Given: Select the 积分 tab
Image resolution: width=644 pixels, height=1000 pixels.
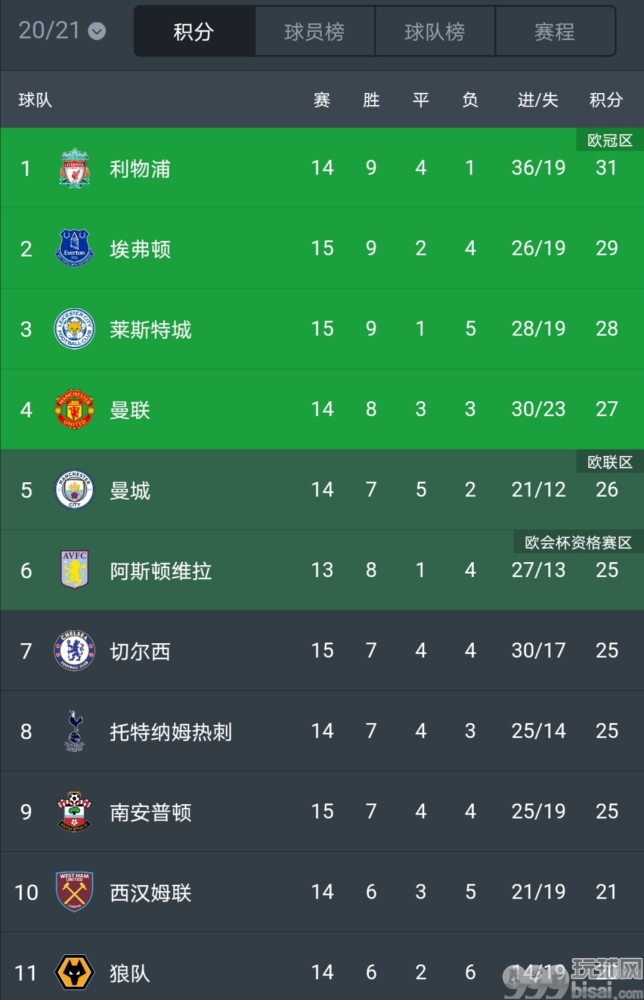Looking at the screenshot, I should 194,31.
